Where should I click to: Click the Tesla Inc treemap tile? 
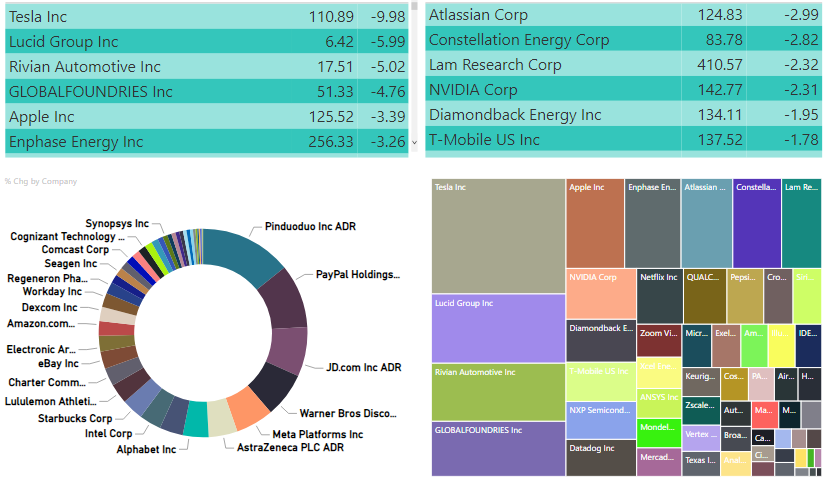pyautogui.click(x=498, y=236)
